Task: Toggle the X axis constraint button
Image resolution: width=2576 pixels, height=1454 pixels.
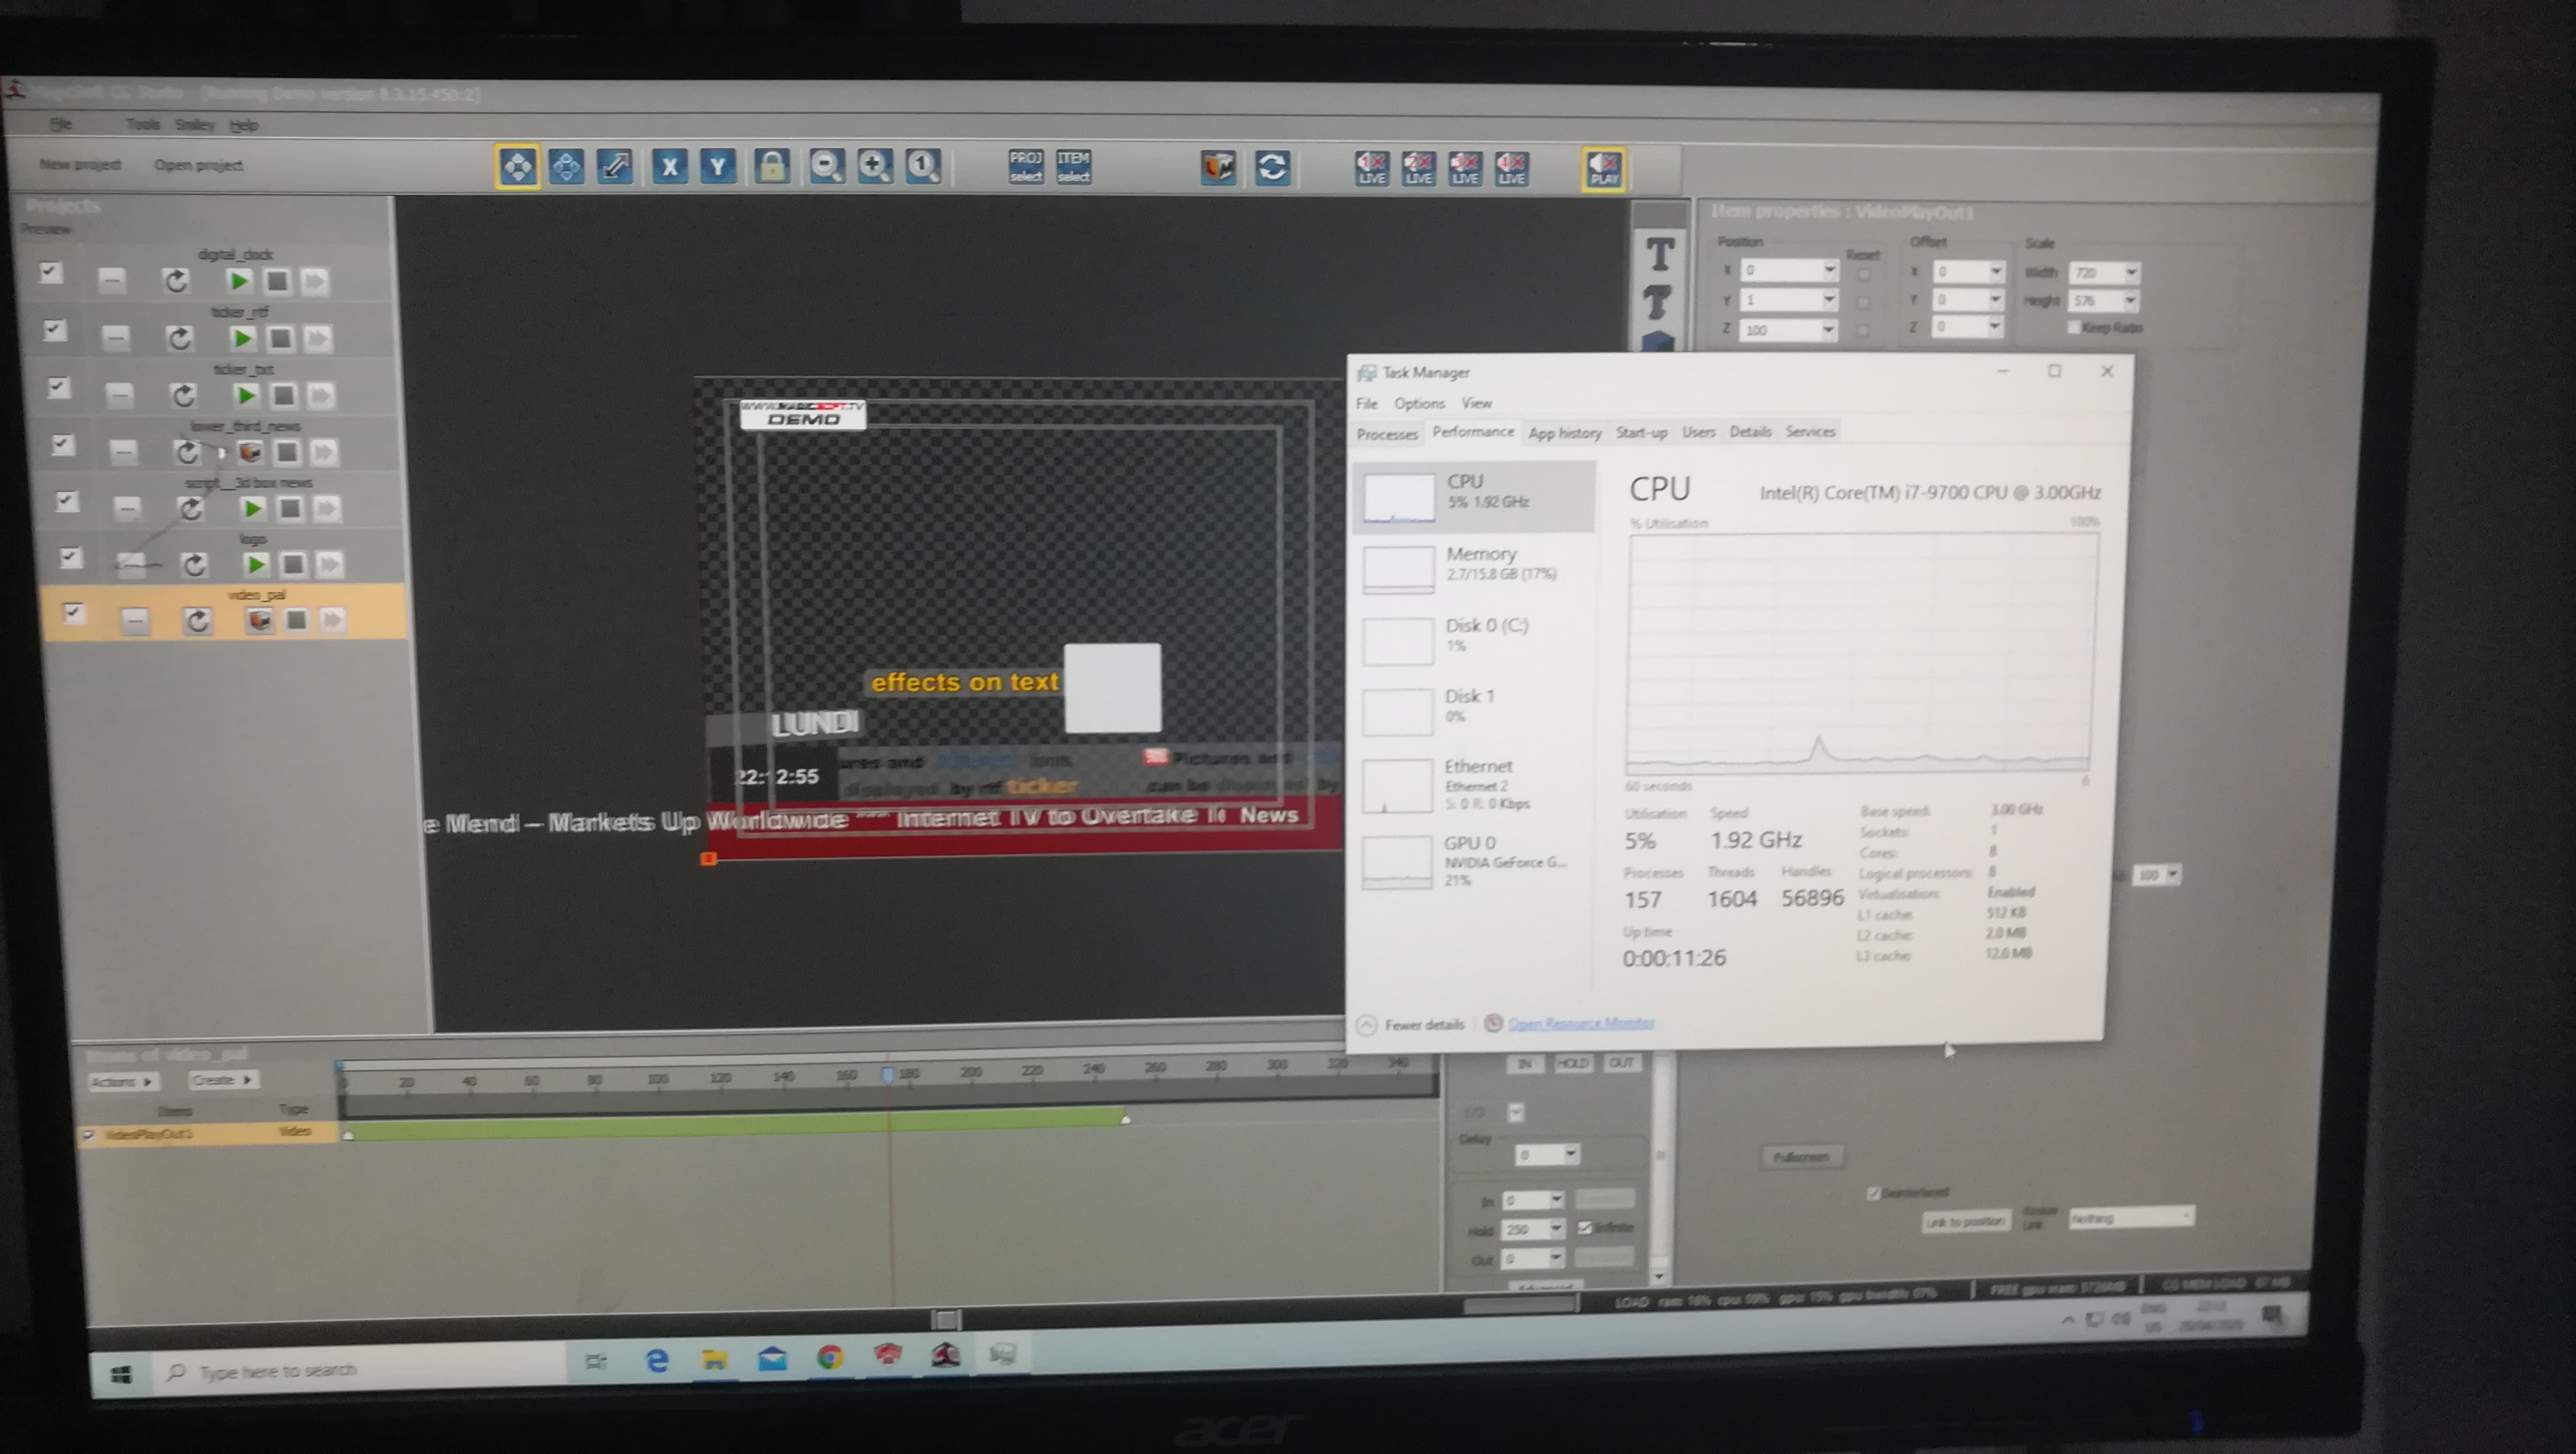Action: click(669, 166)
